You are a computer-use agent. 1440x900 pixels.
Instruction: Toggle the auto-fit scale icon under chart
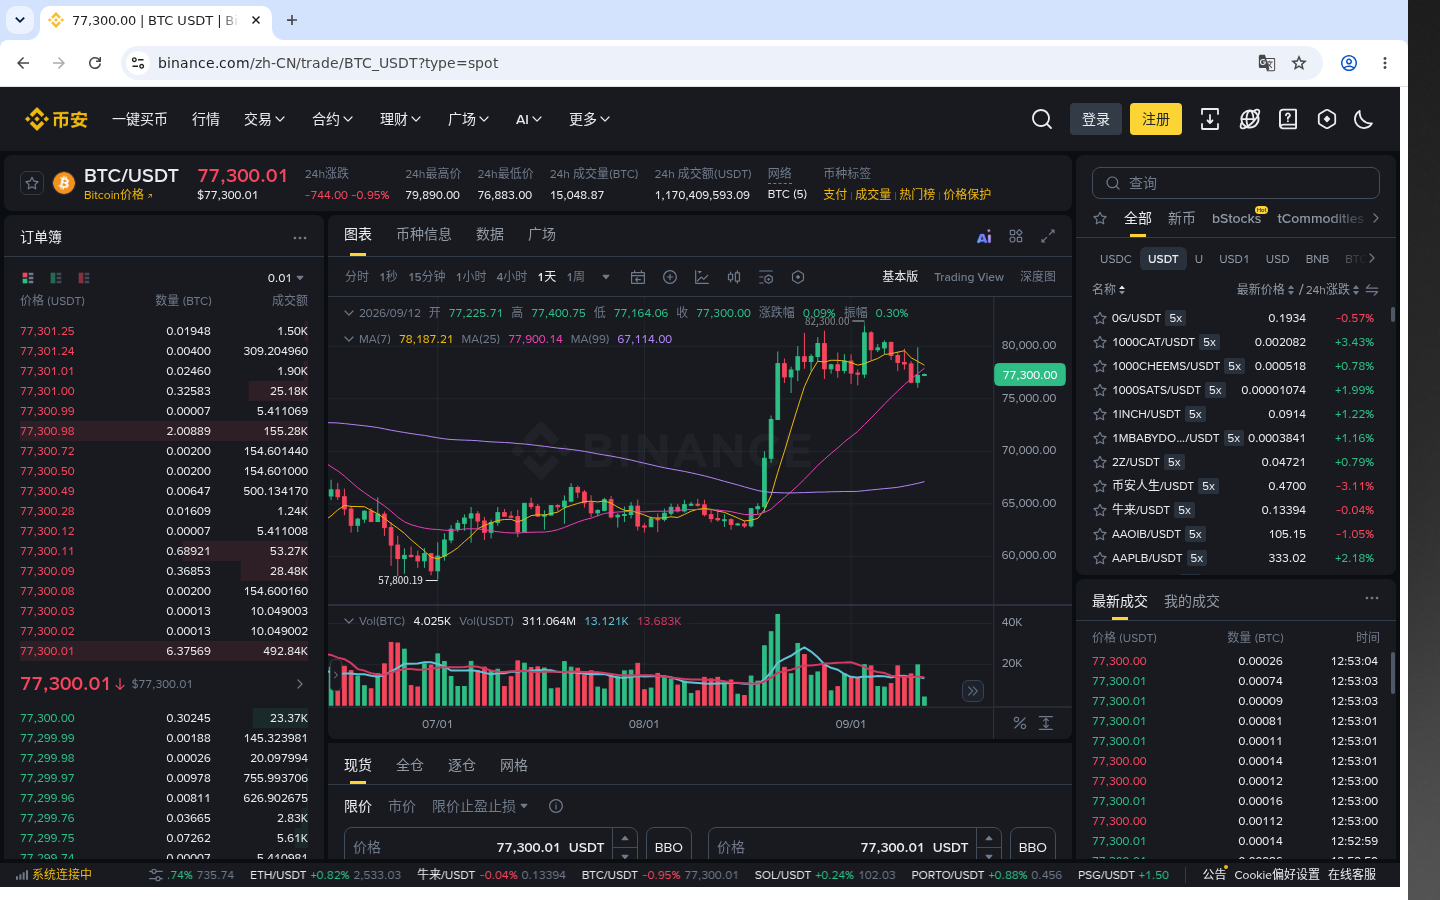coord(1046,723)
